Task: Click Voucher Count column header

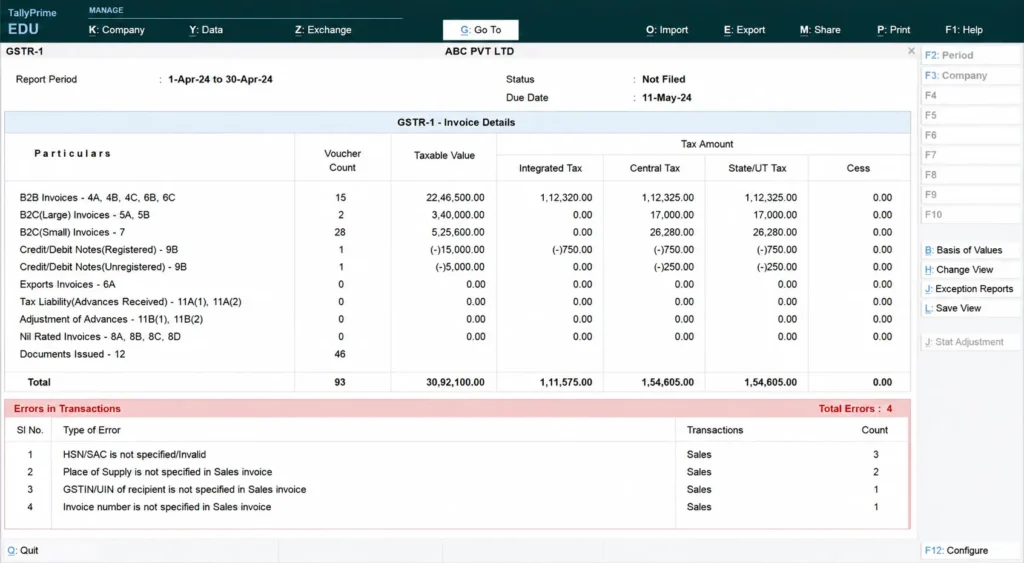Action: [x=342, y=161]
